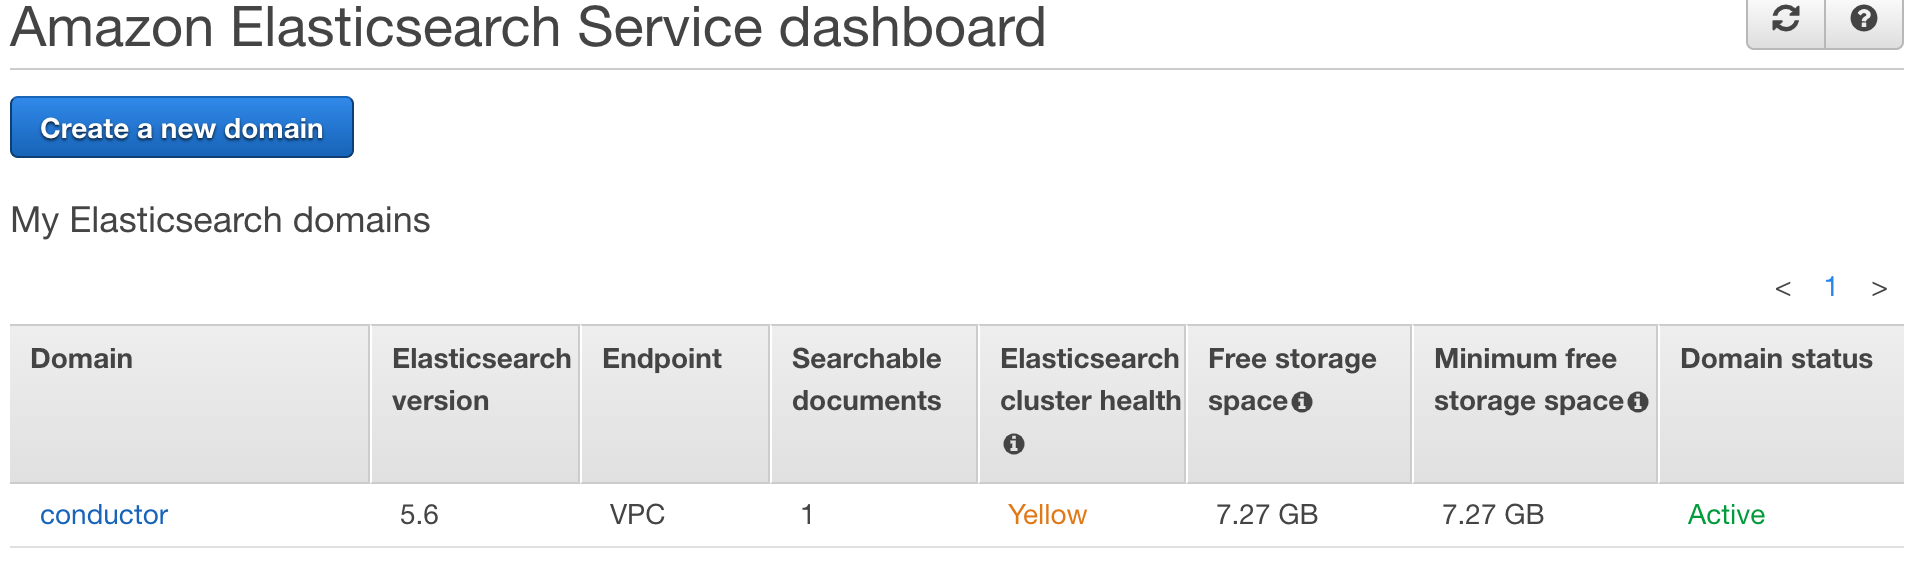The height and width of the screenshot is (572, 1930).
Task: Go to next page arrow
Action: pos(1879,289)
